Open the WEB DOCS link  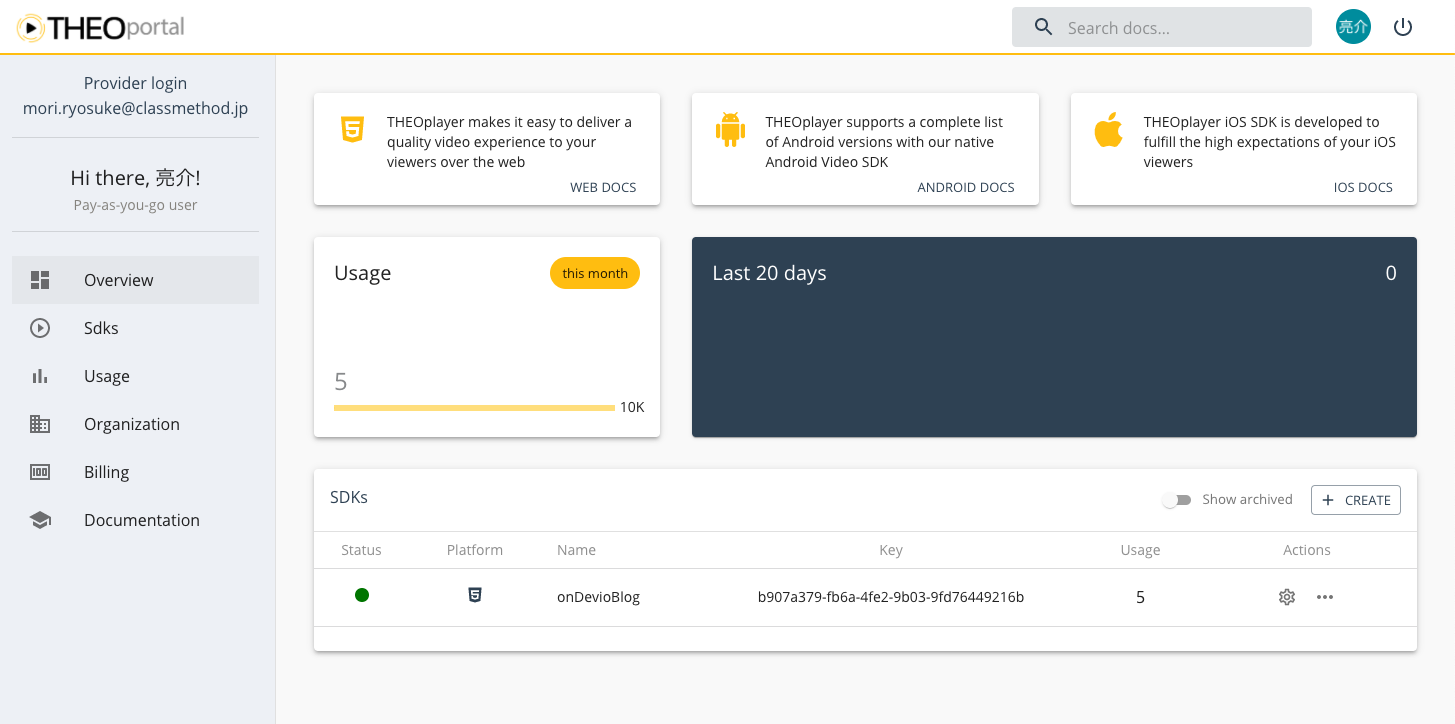(x=602, y=187)
